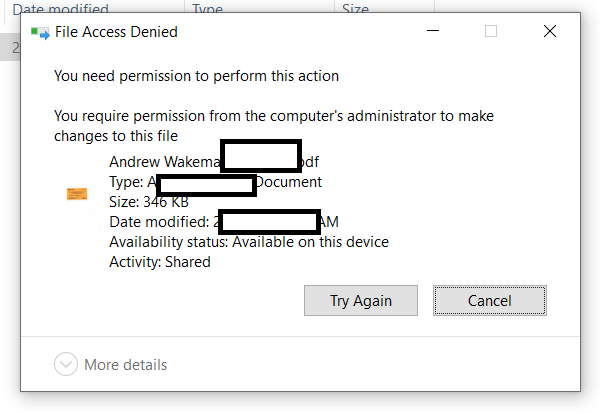The image size is (603, 417).
Task: Click the dialog's minimize button
Action: (x=432, y=32)
